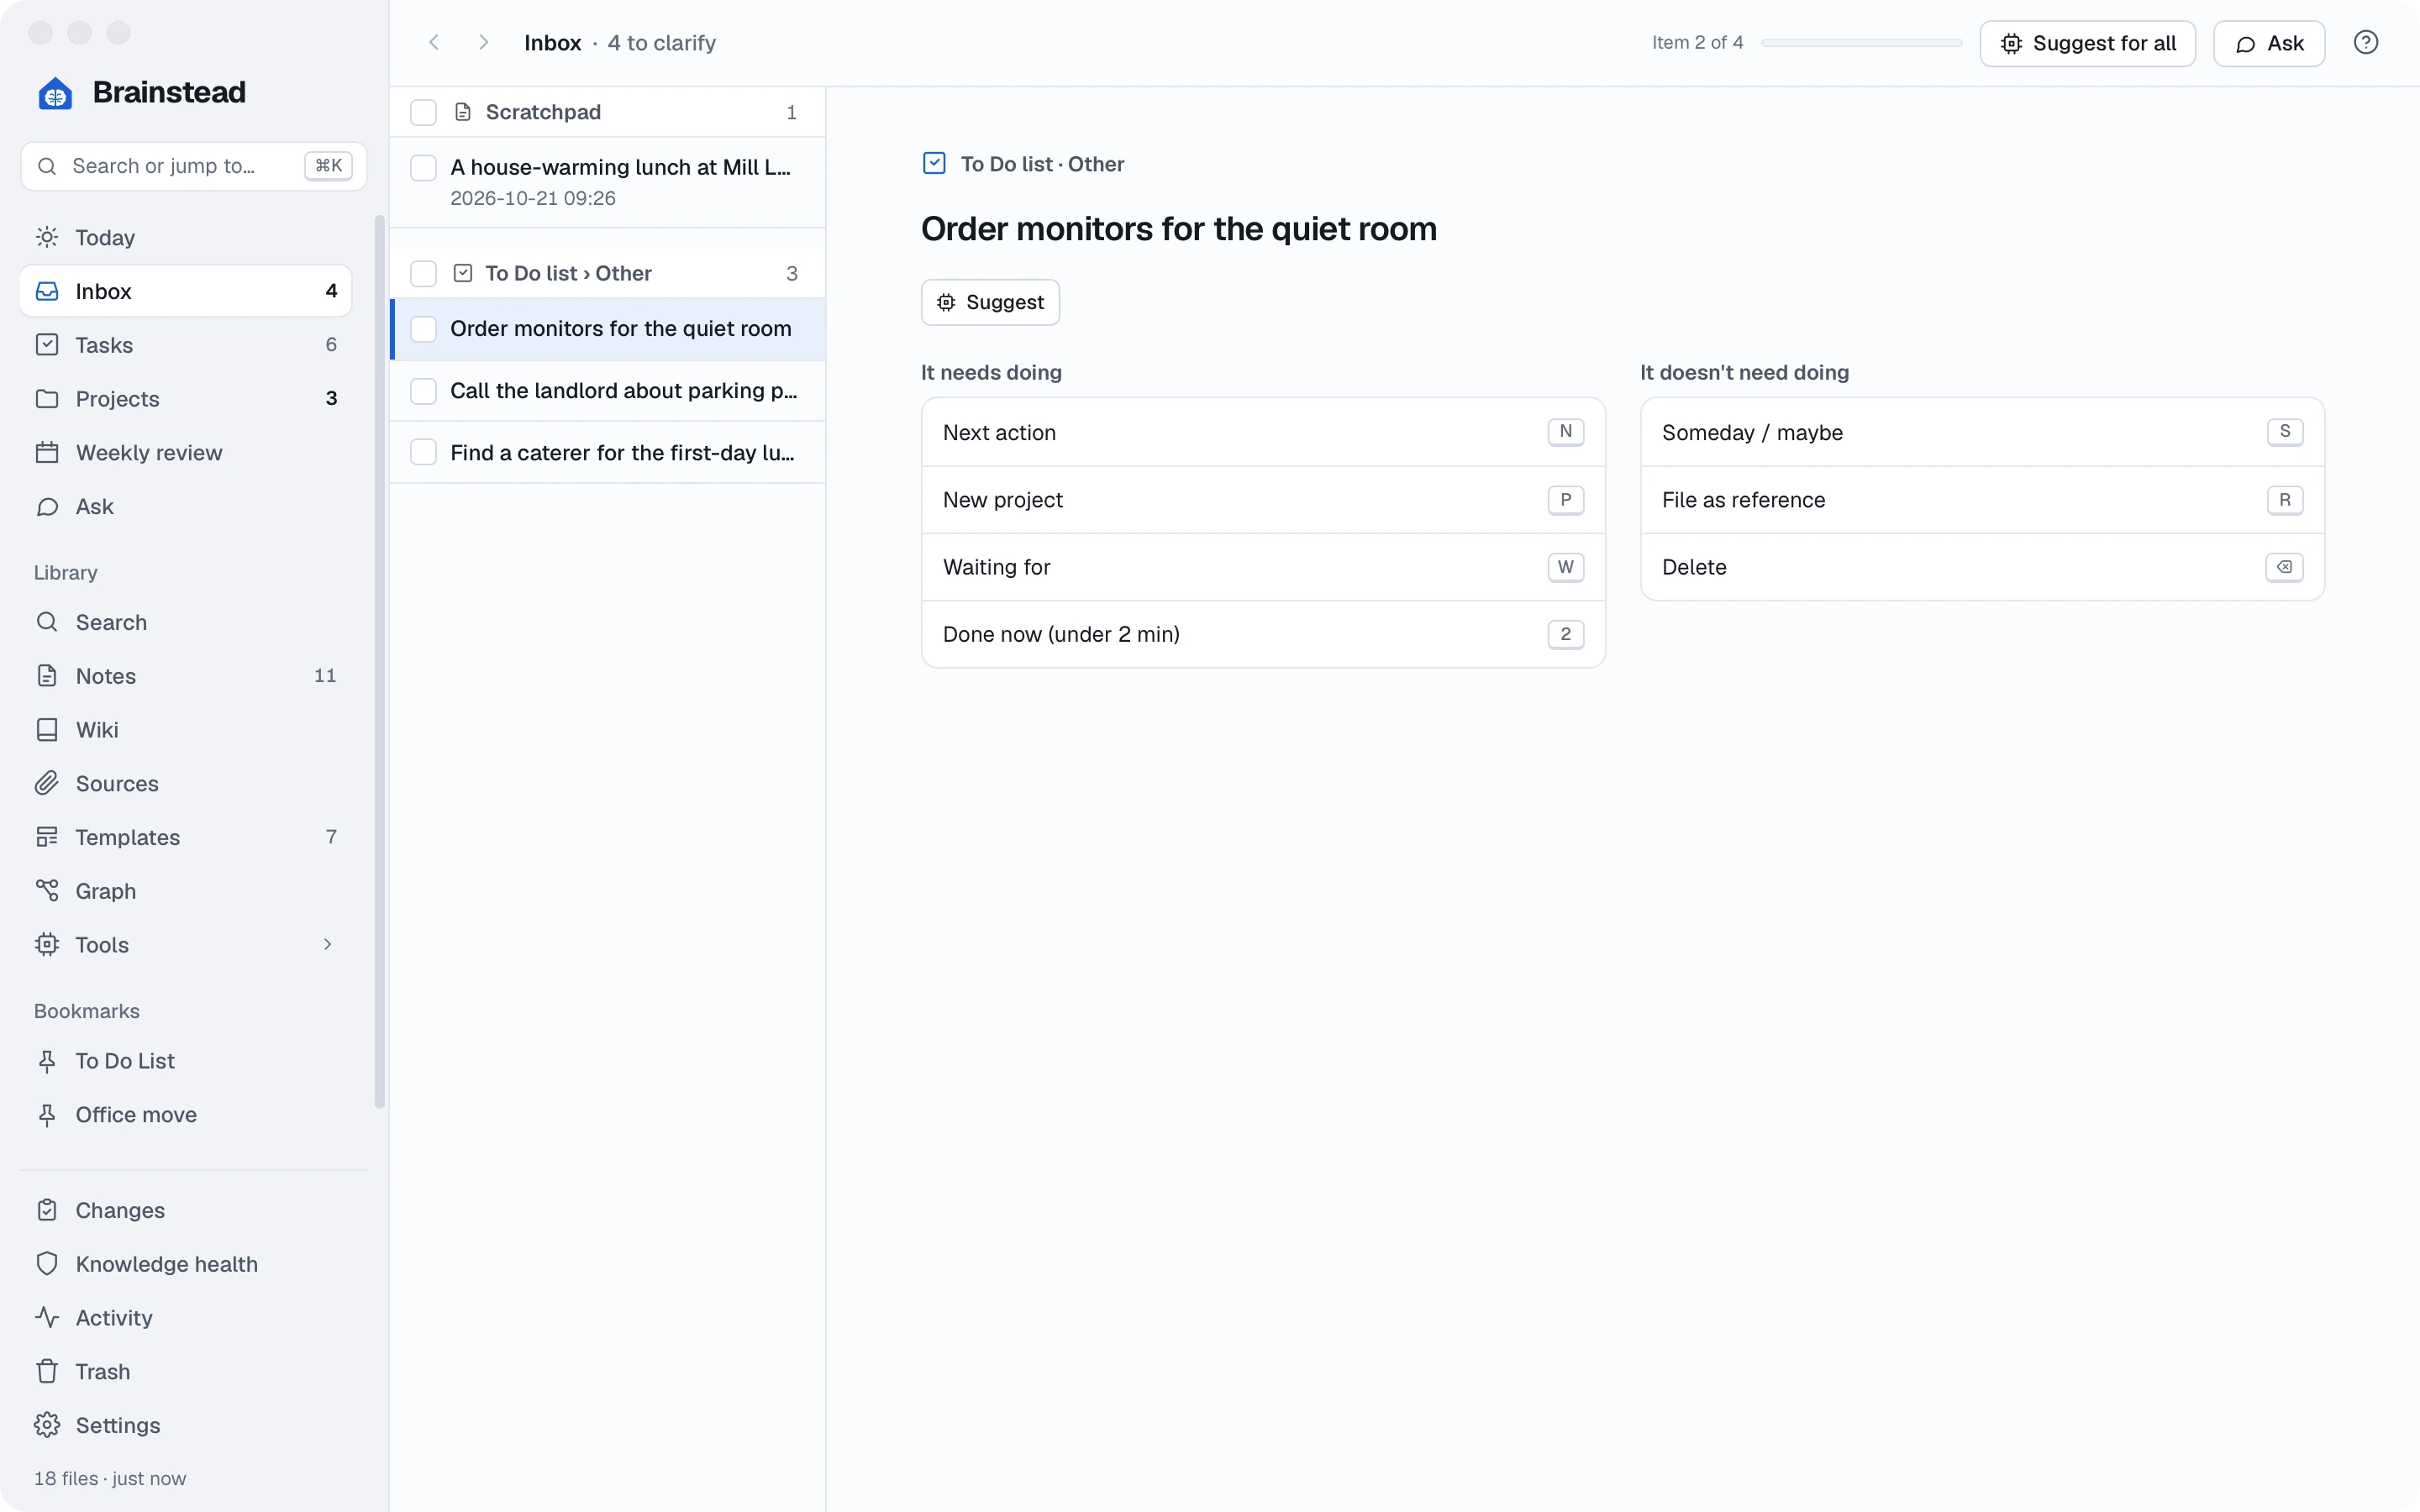Viewport: 2420px width, 1512px height.
Task: Click the Search or jump to field
Action: pyautogui.click(x=194, y=166)
